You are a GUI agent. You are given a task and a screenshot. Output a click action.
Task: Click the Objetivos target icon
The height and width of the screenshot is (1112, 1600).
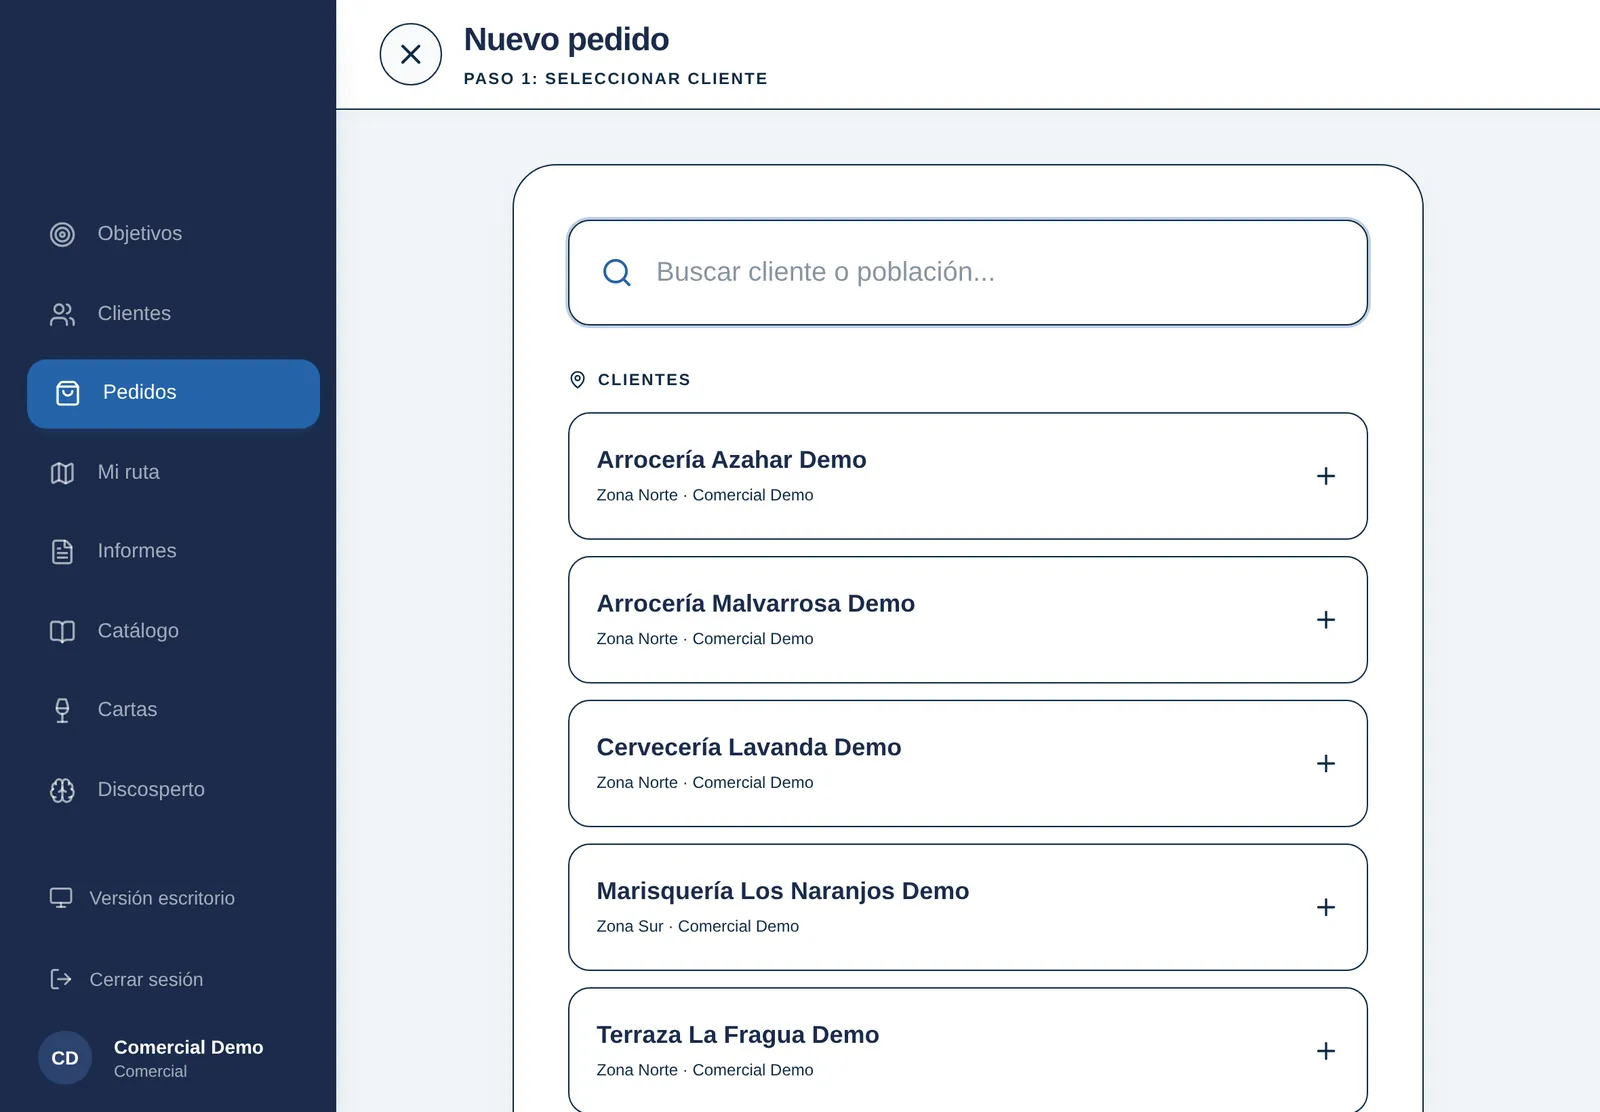click(x=62, y=234)
